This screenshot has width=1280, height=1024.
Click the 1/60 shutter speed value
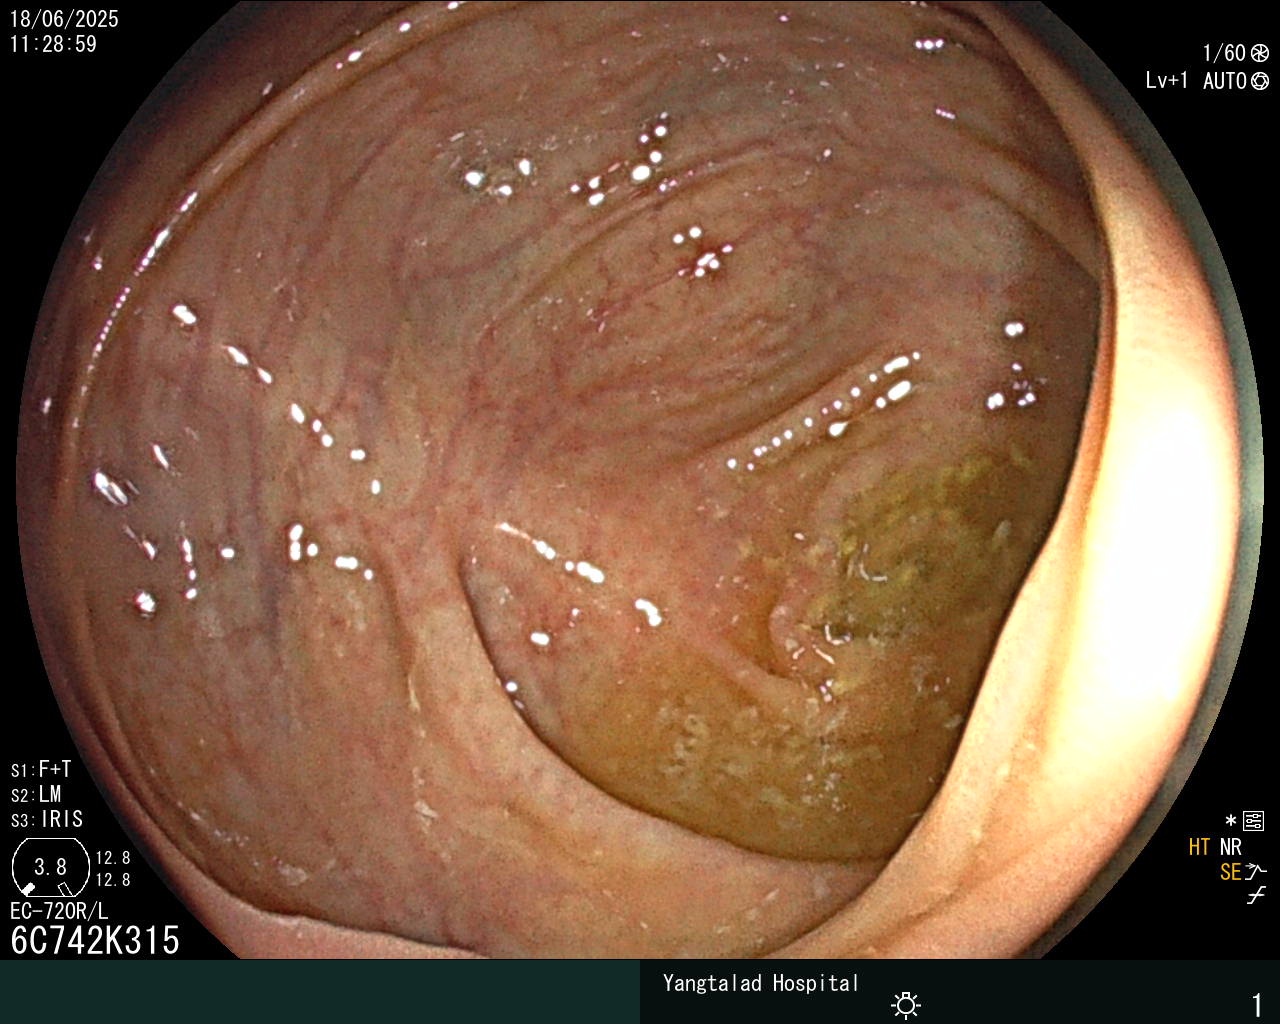pyautogui.click(x=1224, y=53)
